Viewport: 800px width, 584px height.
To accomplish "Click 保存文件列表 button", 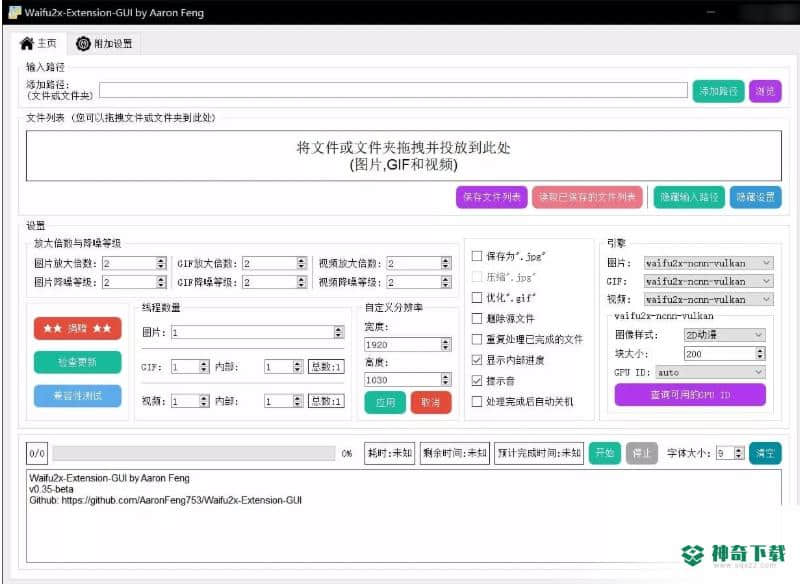I will (x=491, y=197).
